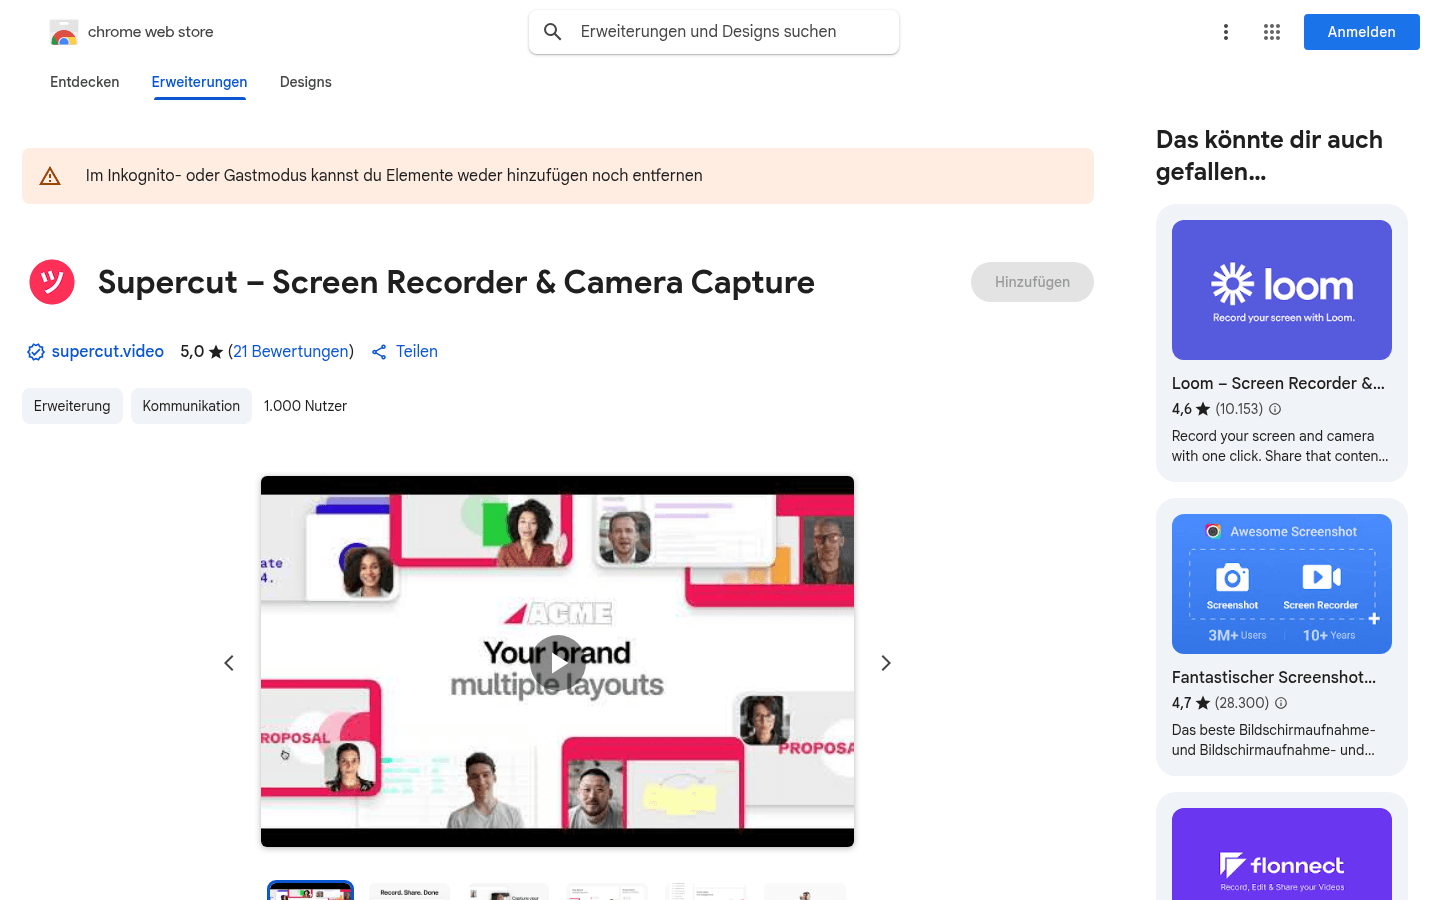This screenshot has height=900, width=1440.
Task: Open Loom – Screen Recorder title link
Action: [x=1278, y=383]
